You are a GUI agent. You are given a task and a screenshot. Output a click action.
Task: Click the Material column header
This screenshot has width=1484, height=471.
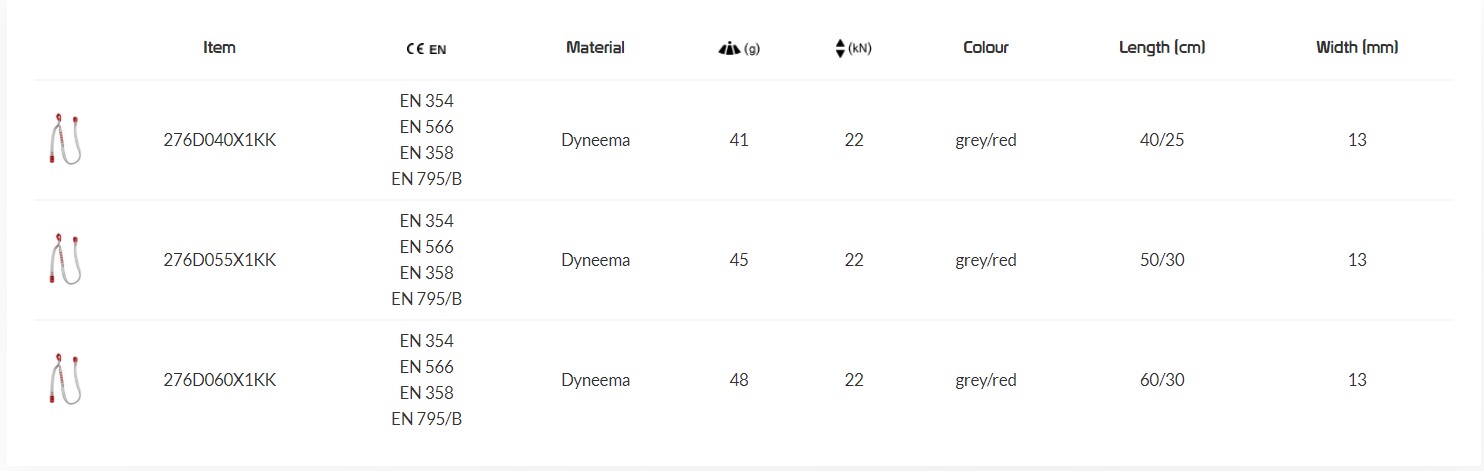click(x=595, y=47)
